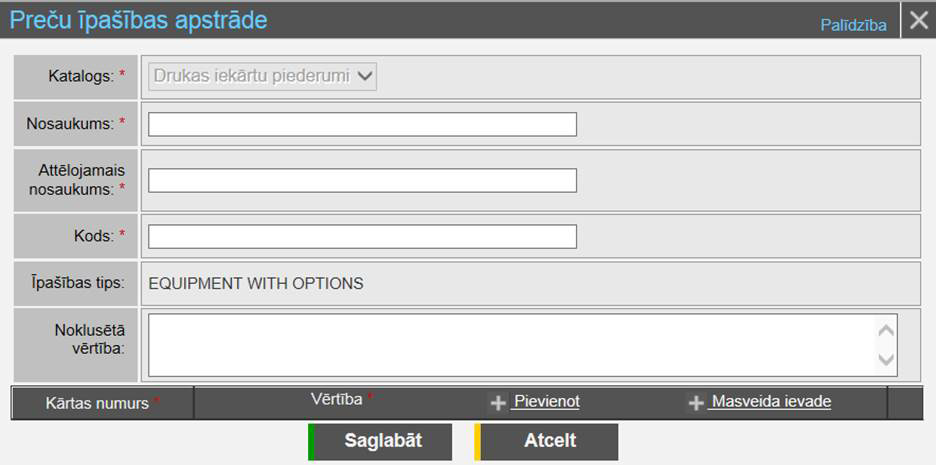Click the plus icon beside Pievienot
The image size is (936, 465).
[498, 403]
